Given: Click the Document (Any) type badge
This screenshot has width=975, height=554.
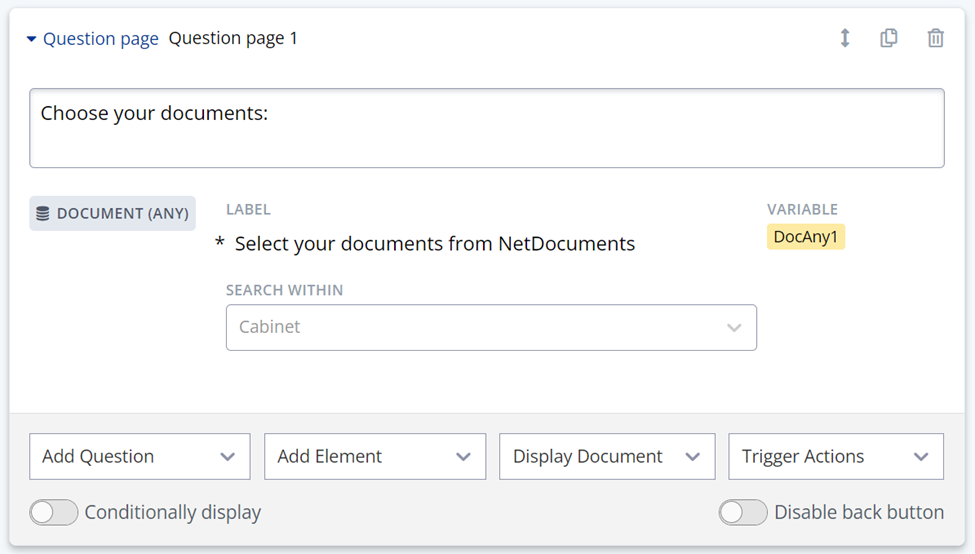Looking at the screenshot, I should pyautogui.click(x=113, y=213).
